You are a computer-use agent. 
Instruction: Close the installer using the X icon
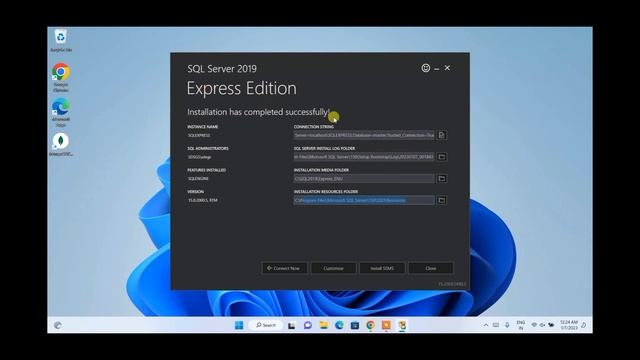point(447,68)
